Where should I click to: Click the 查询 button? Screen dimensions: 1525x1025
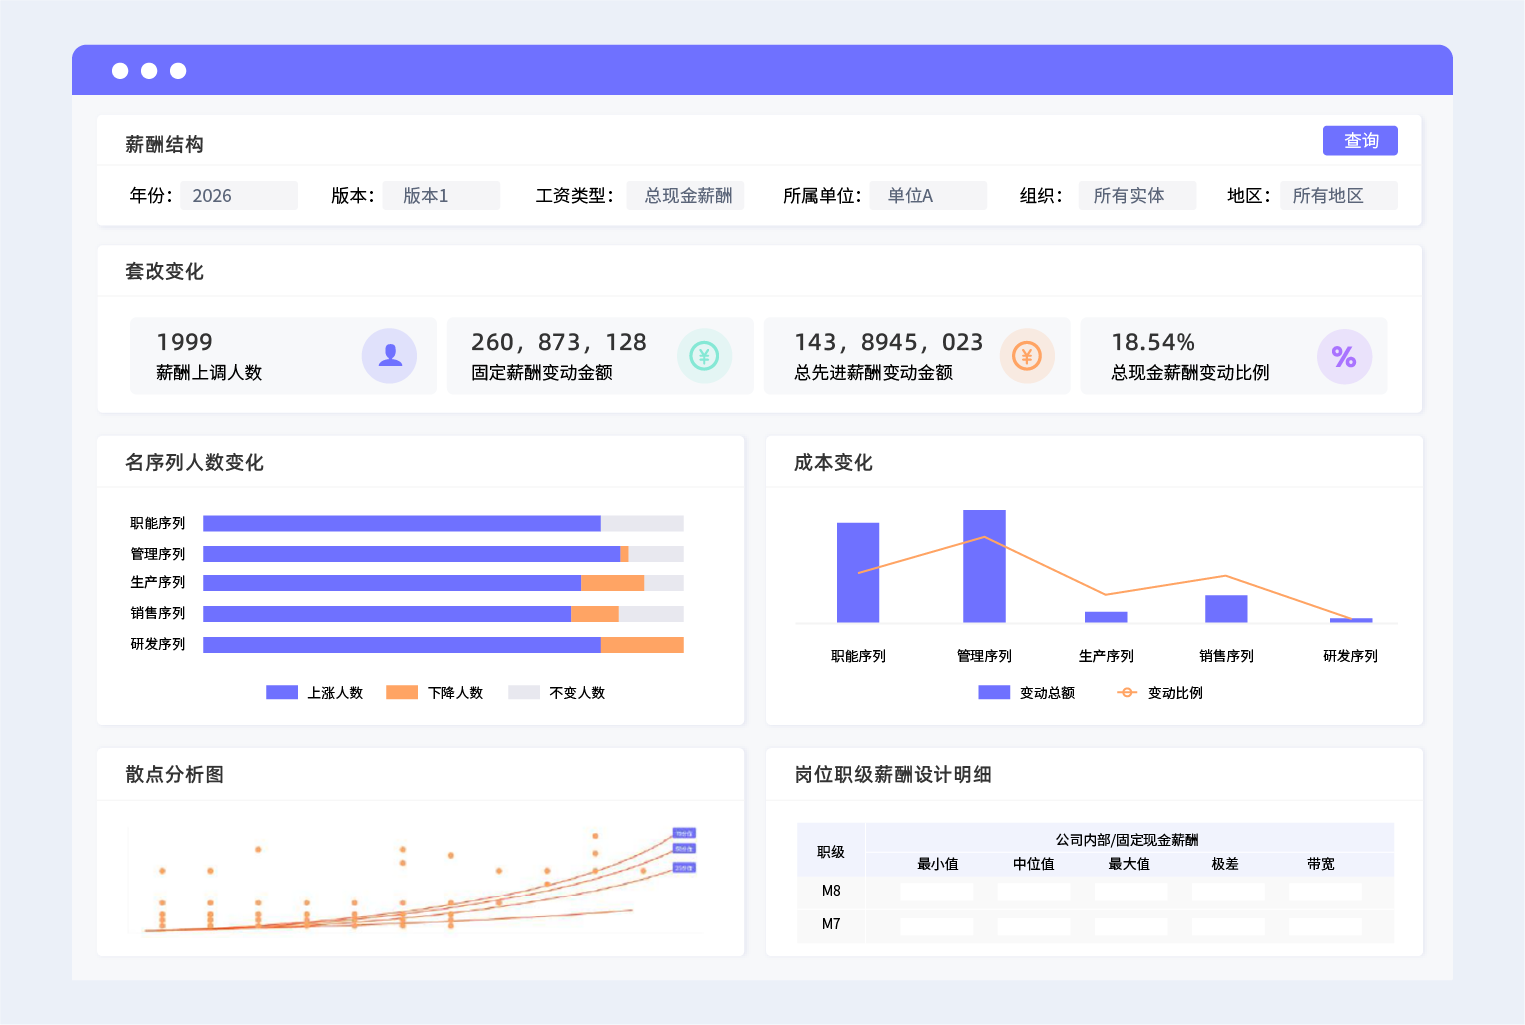click(x=1360, y=140)
